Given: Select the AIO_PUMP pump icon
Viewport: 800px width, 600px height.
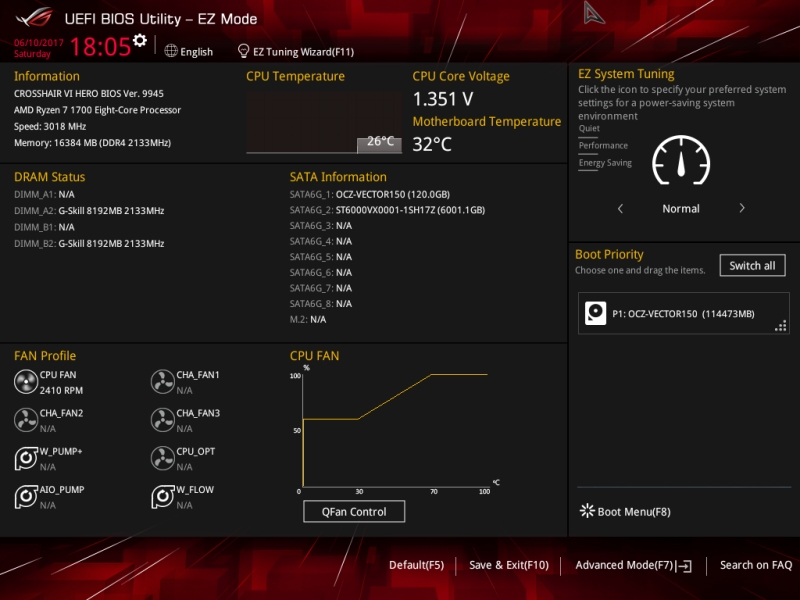Looking at the screenshot, I should pyautogui.click(x=26, y=496).
